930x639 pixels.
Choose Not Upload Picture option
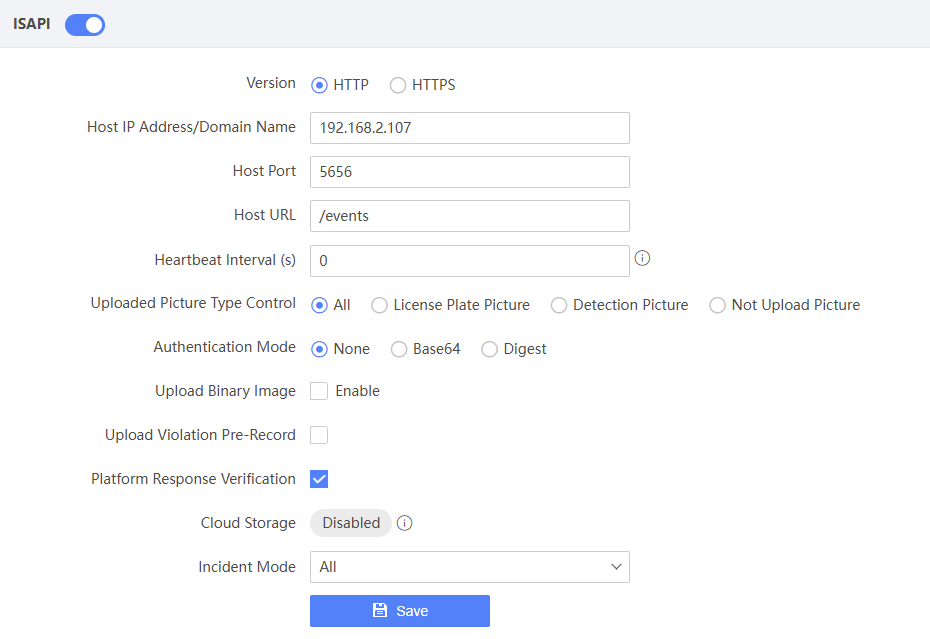(x=717, y=305)
